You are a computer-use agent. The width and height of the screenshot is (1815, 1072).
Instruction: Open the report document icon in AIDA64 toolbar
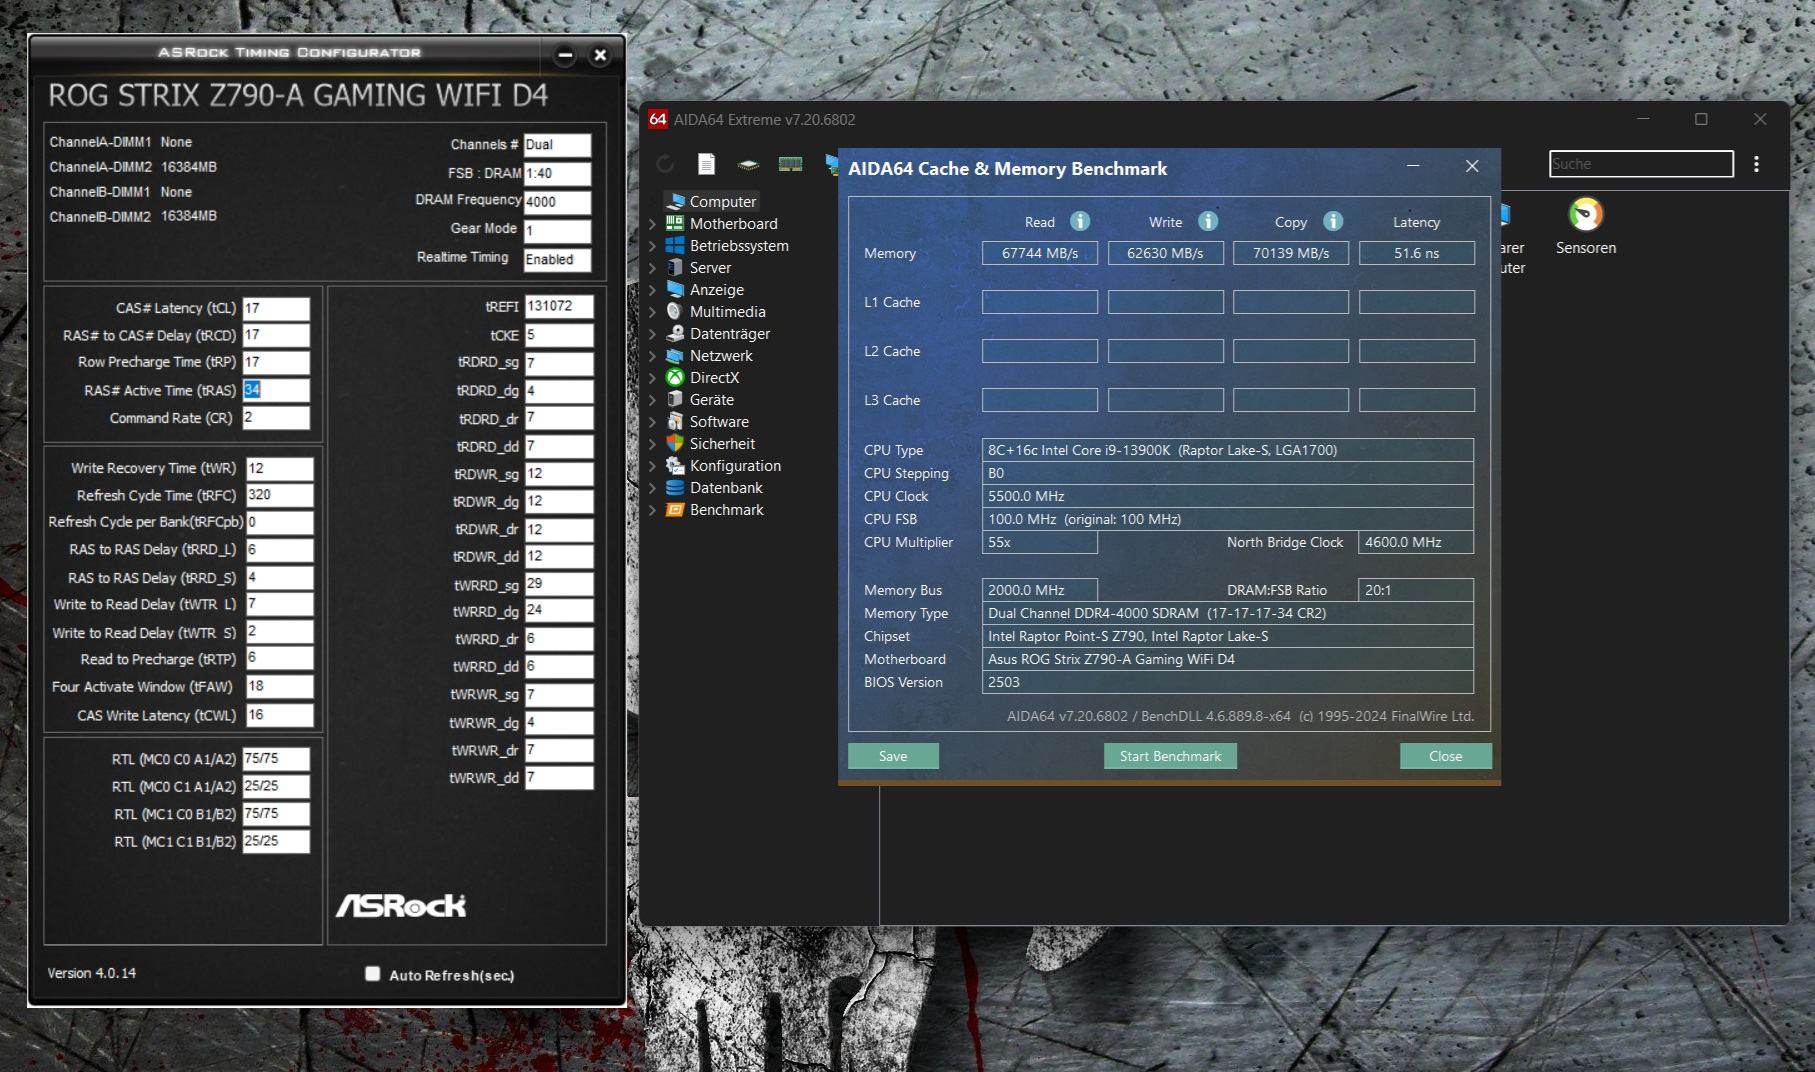706,164
